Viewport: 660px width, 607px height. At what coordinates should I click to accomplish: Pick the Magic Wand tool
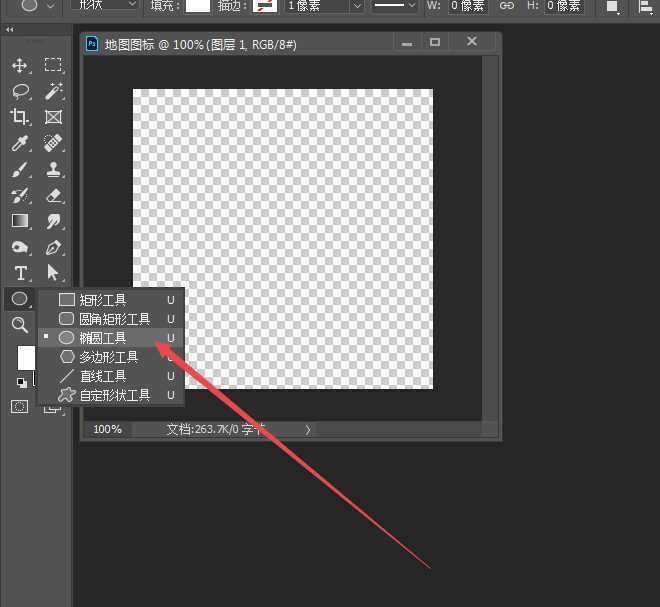click(x=54, y=91)
